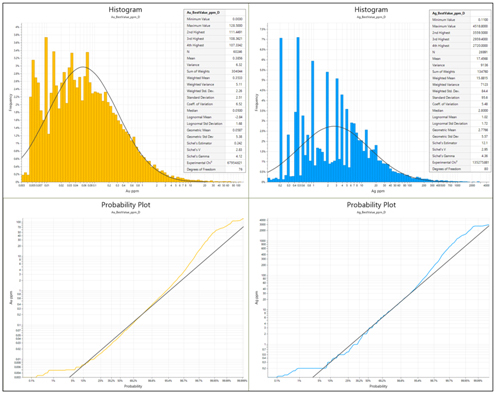Select 'Geometric Std Dev' row in Ag table
This screenshot has width=496, height=394.
(460, 136)
